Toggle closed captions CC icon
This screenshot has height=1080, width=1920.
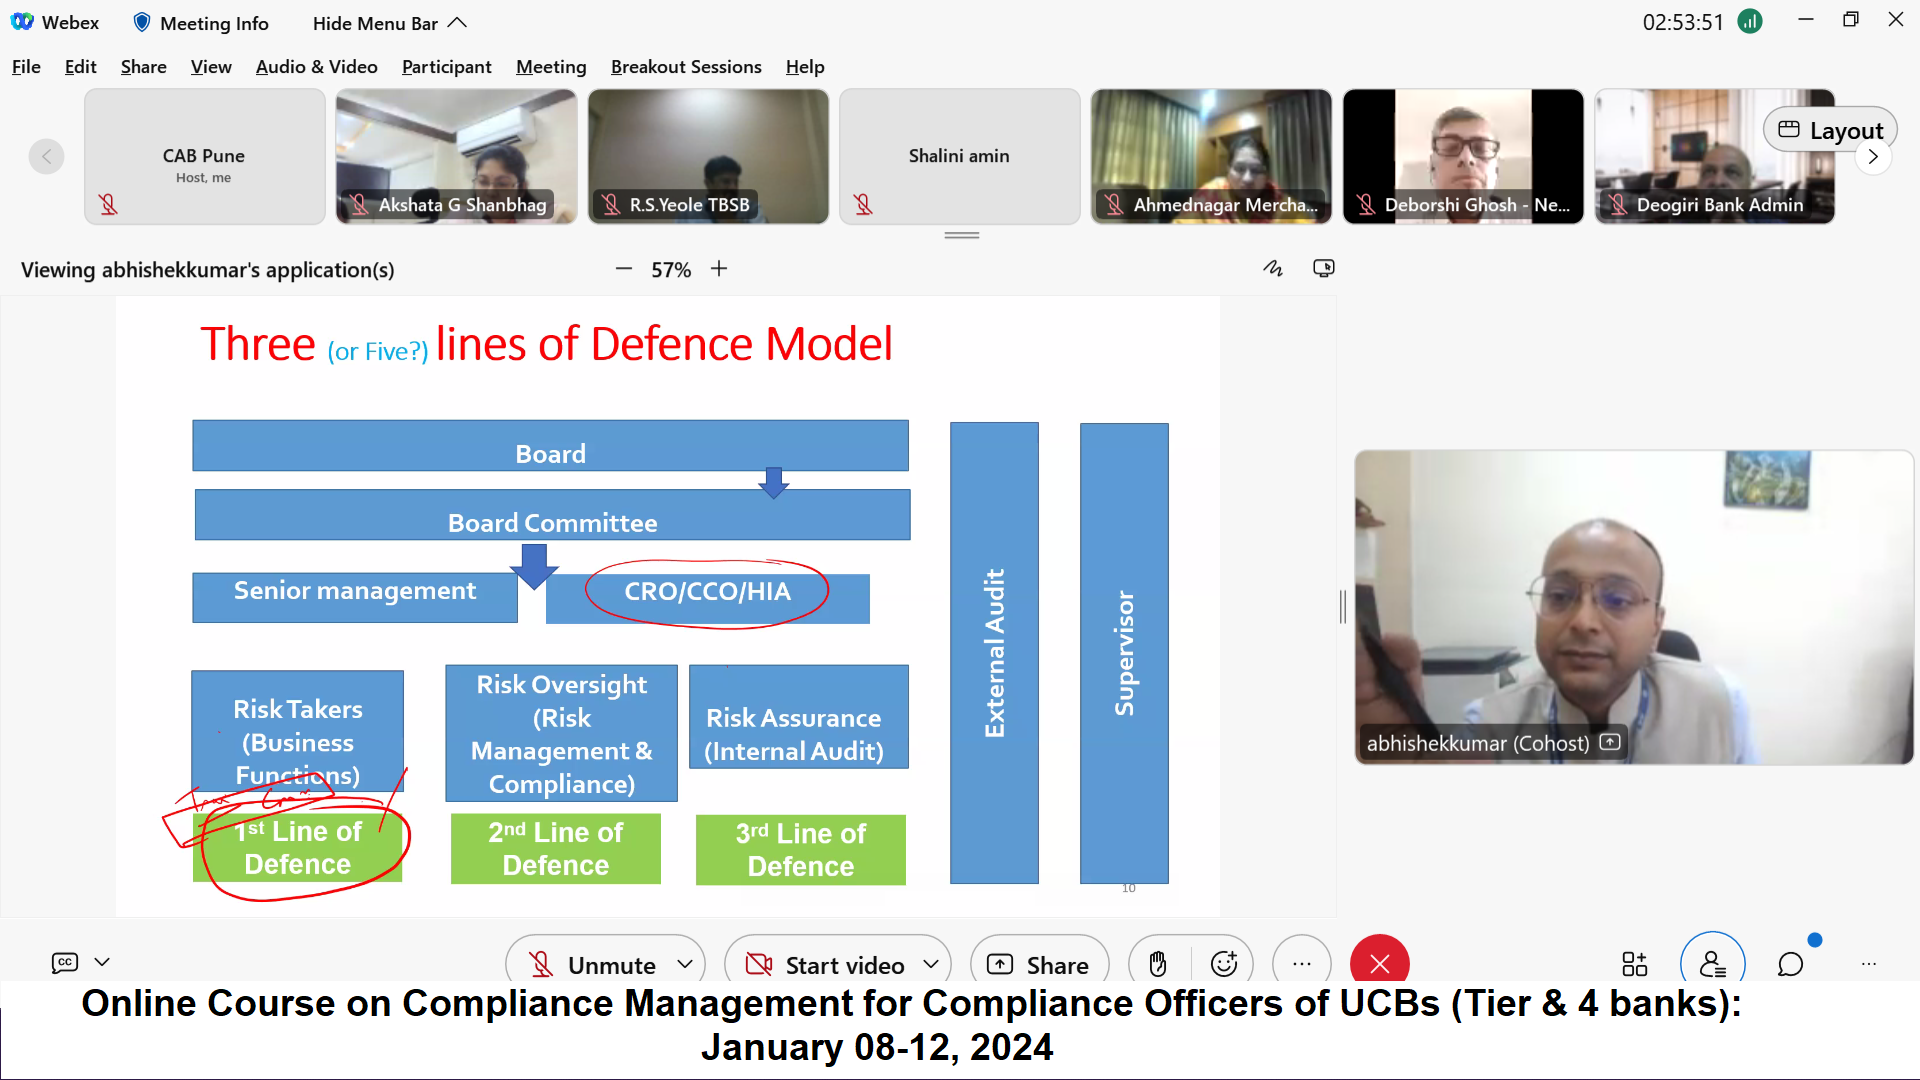click(x=65, y=962)
